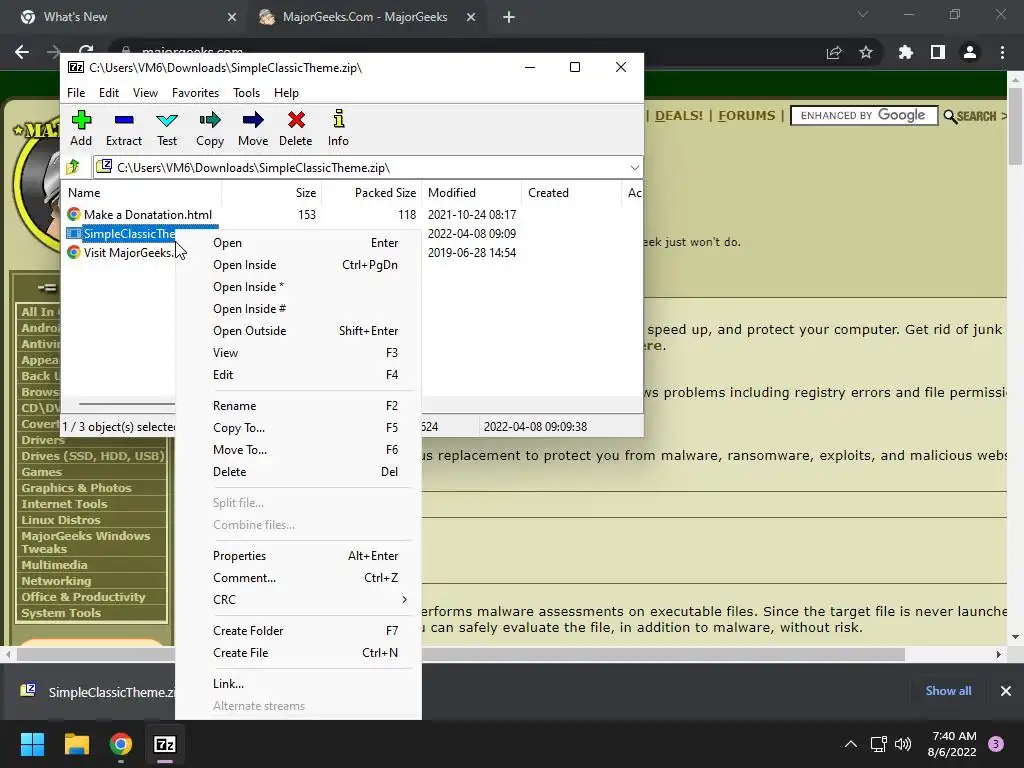Open the Favorites menu
1024x768 pixels.
195,93
